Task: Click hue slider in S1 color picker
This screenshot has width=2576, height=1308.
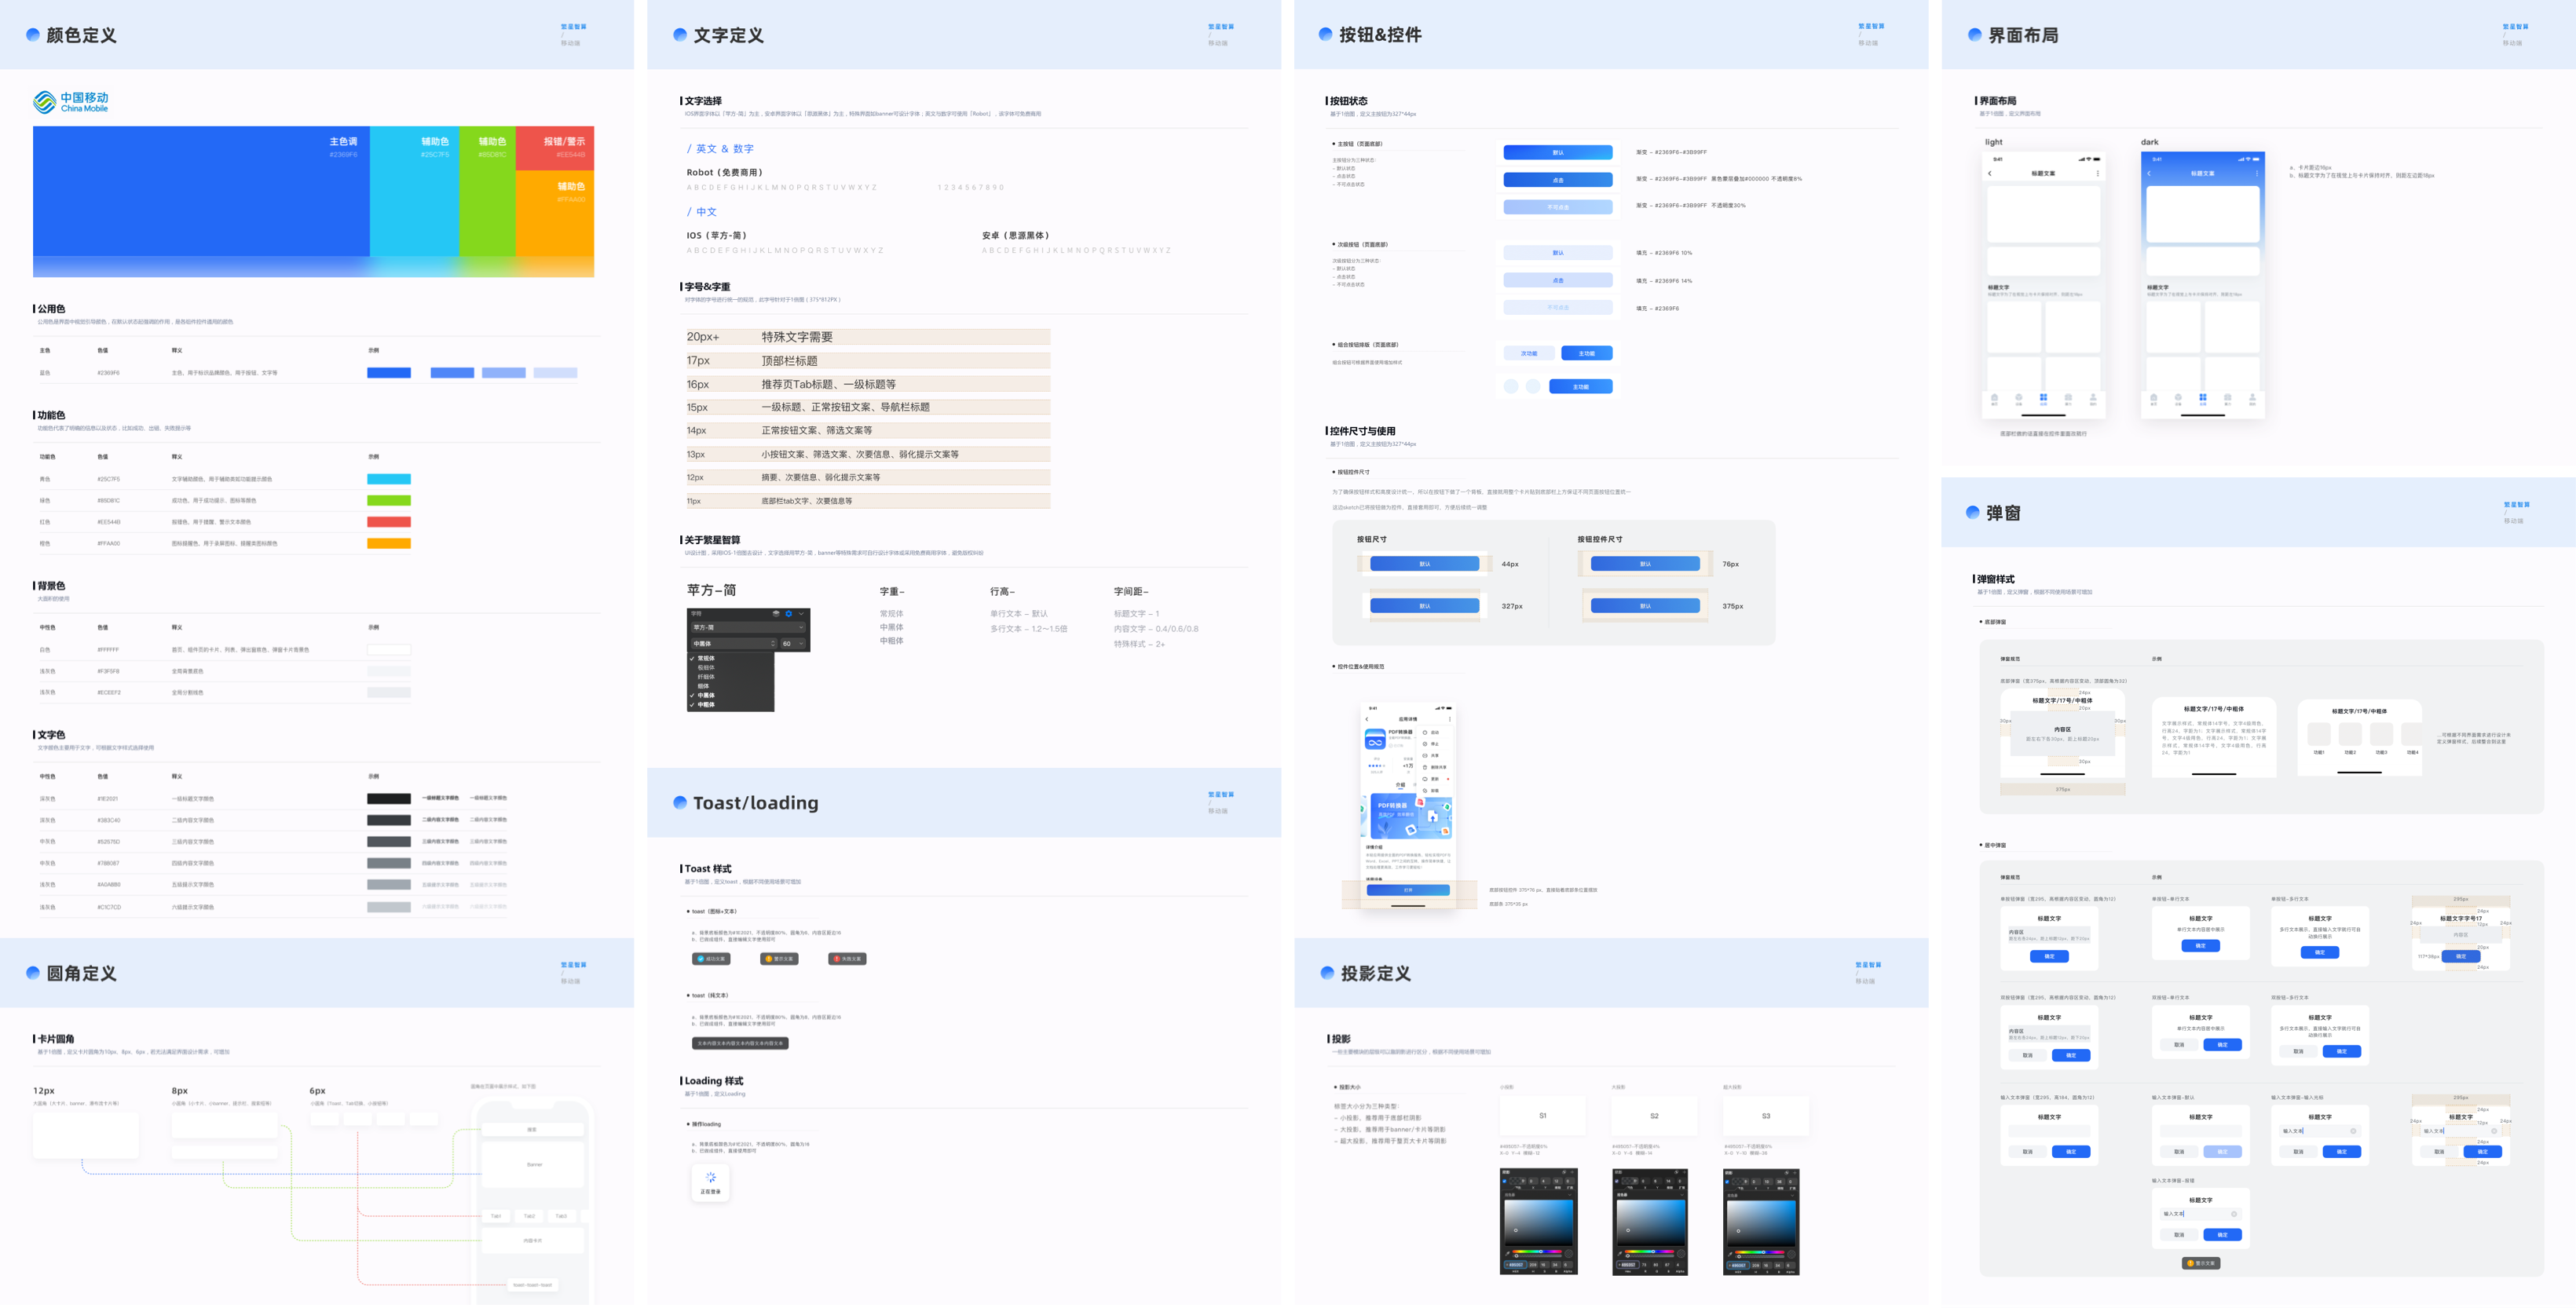Action: (x=1537, y=1252)
